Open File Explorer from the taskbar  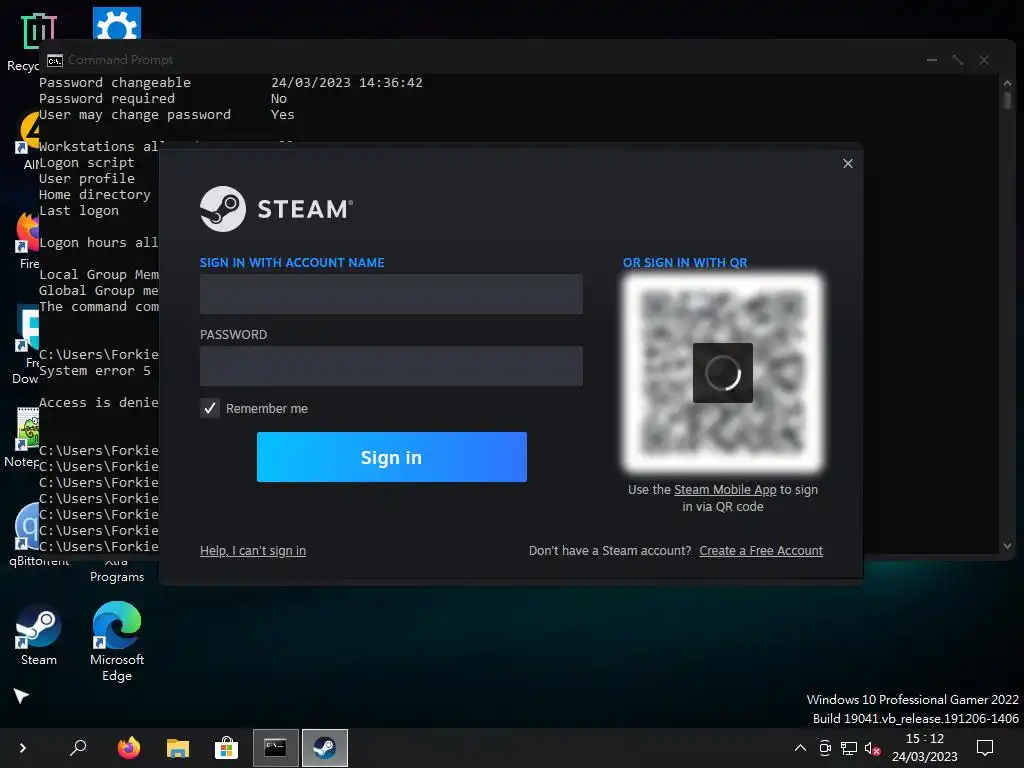tap(178, 748)
